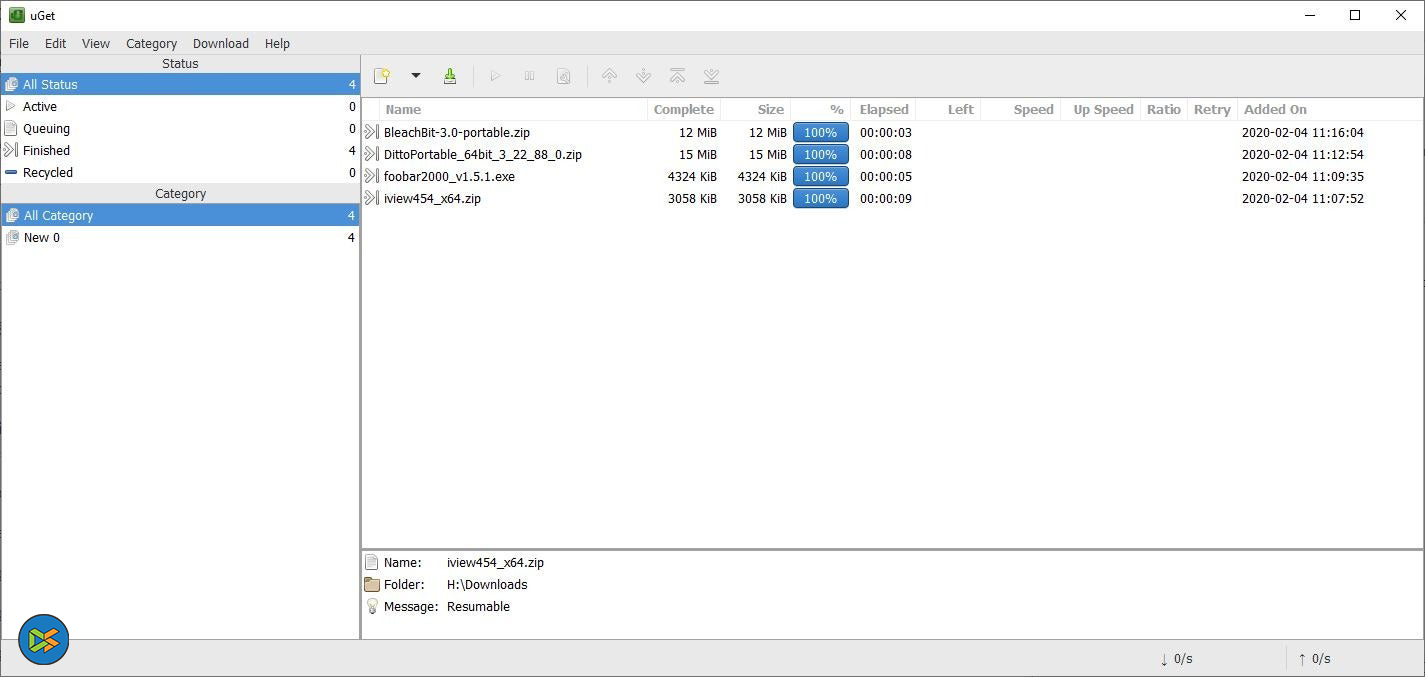The image size is (1425, 677).
Task: Select foobar2000_v1.5.1.exe download row
Action: click(x=891, y=176)
